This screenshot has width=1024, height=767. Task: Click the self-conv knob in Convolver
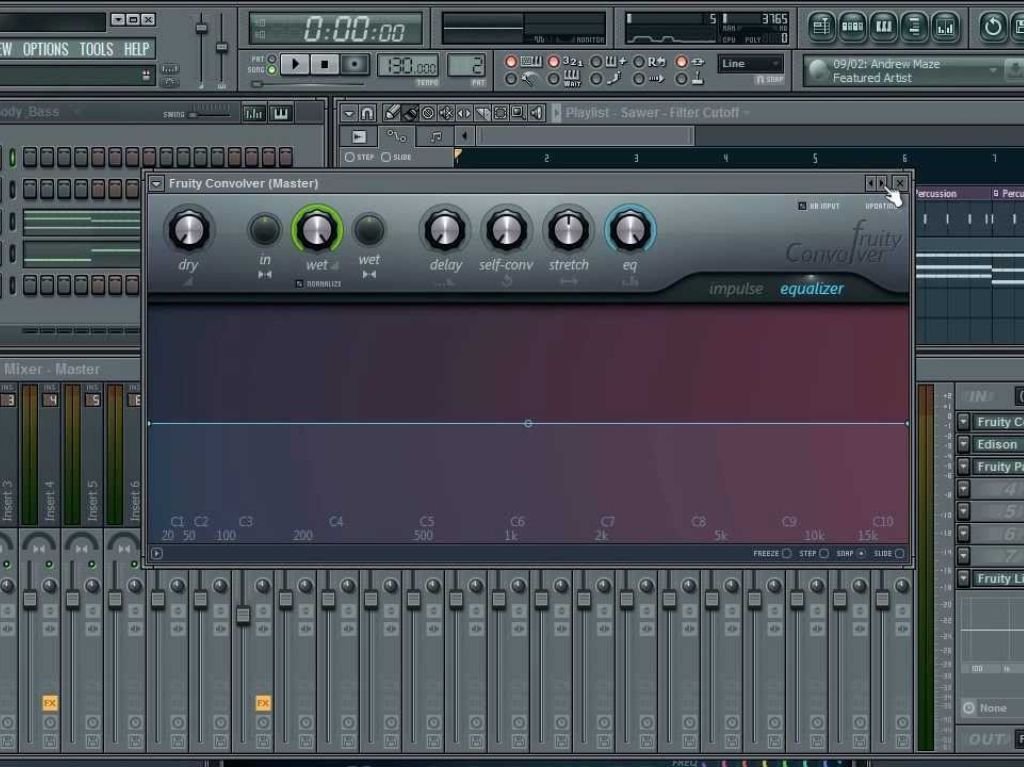pyautogui.click(x=506, y=230)
